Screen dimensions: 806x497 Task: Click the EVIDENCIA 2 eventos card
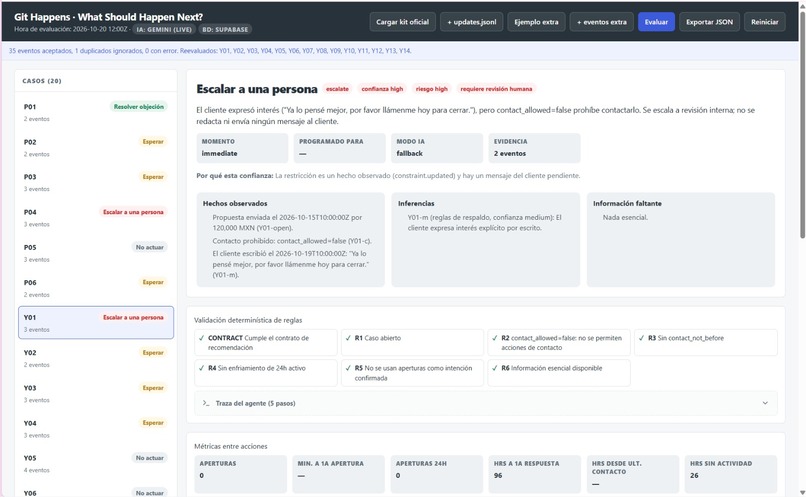[535, 148]
